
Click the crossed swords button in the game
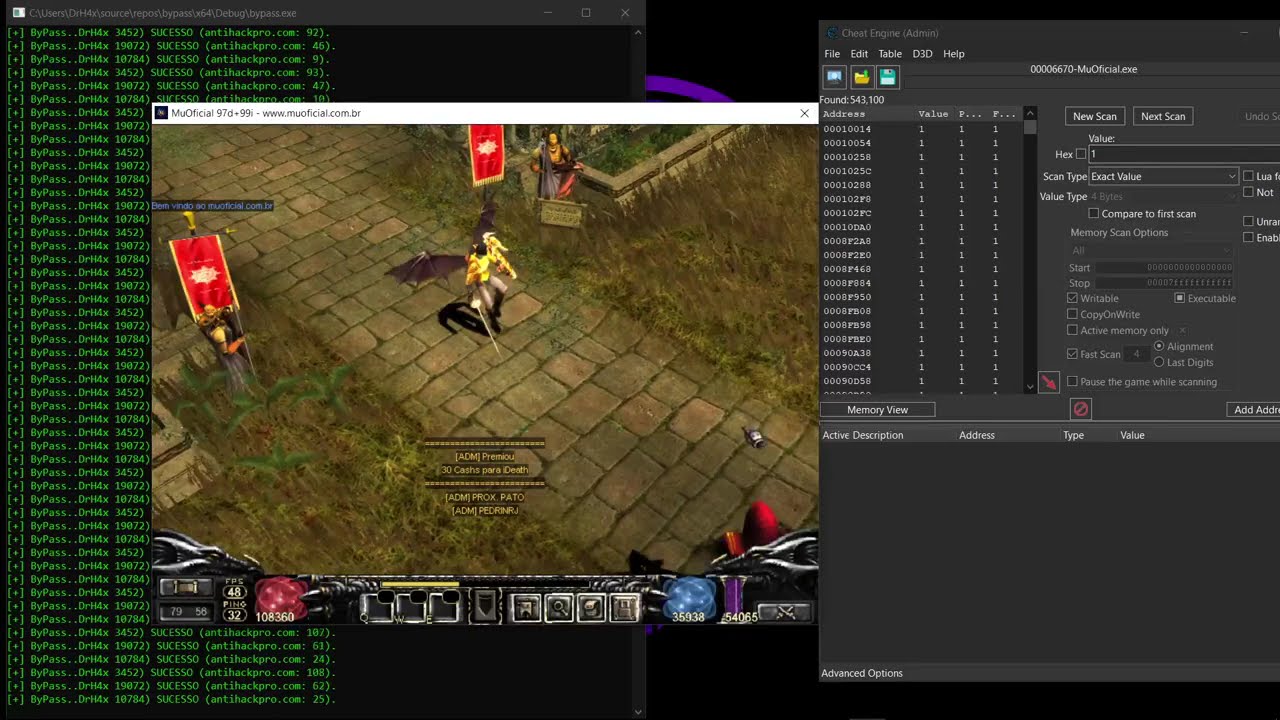(x=785, y=612)
